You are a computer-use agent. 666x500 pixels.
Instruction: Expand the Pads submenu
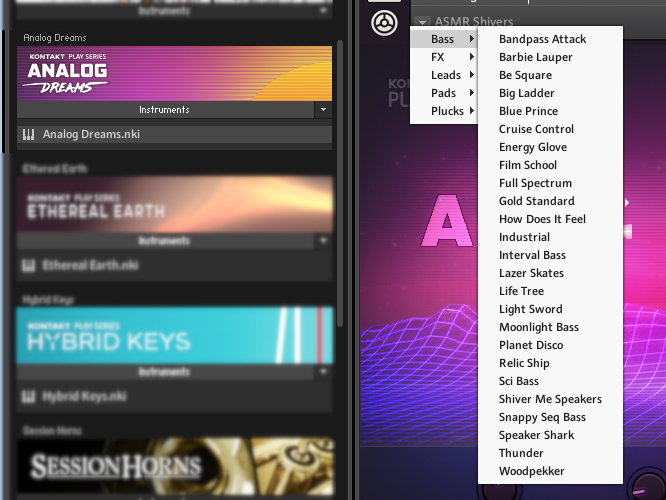444,93
